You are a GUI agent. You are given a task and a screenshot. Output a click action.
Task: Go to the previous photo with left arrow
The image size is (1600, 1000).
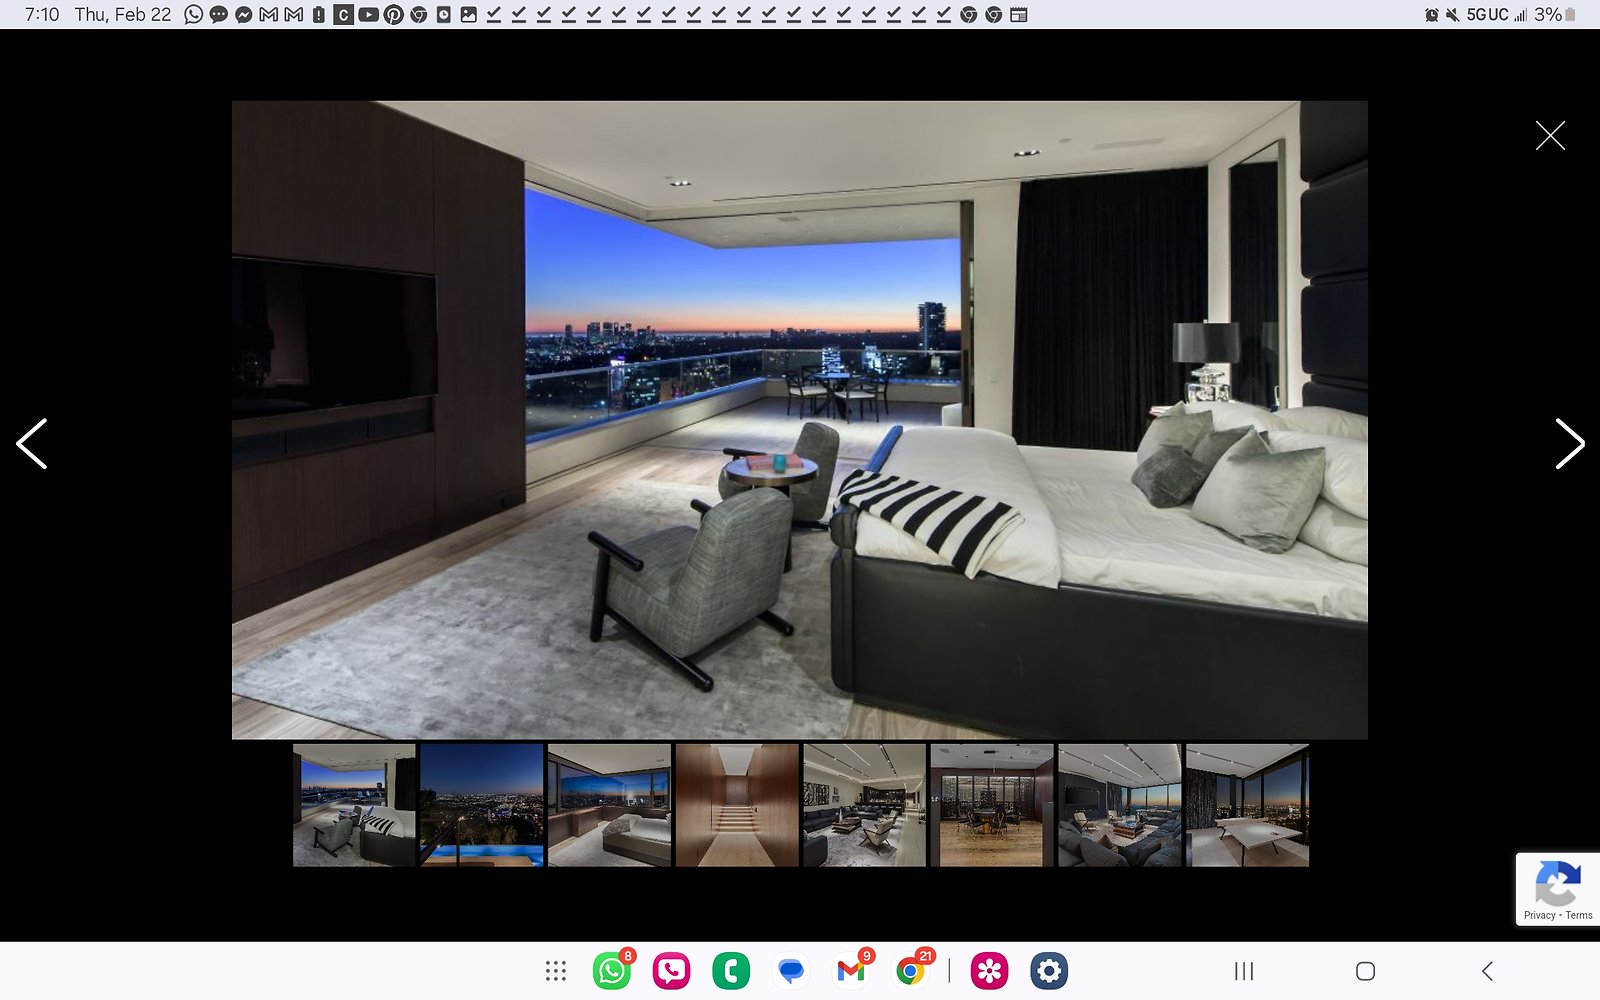click(x=32, y=444)
